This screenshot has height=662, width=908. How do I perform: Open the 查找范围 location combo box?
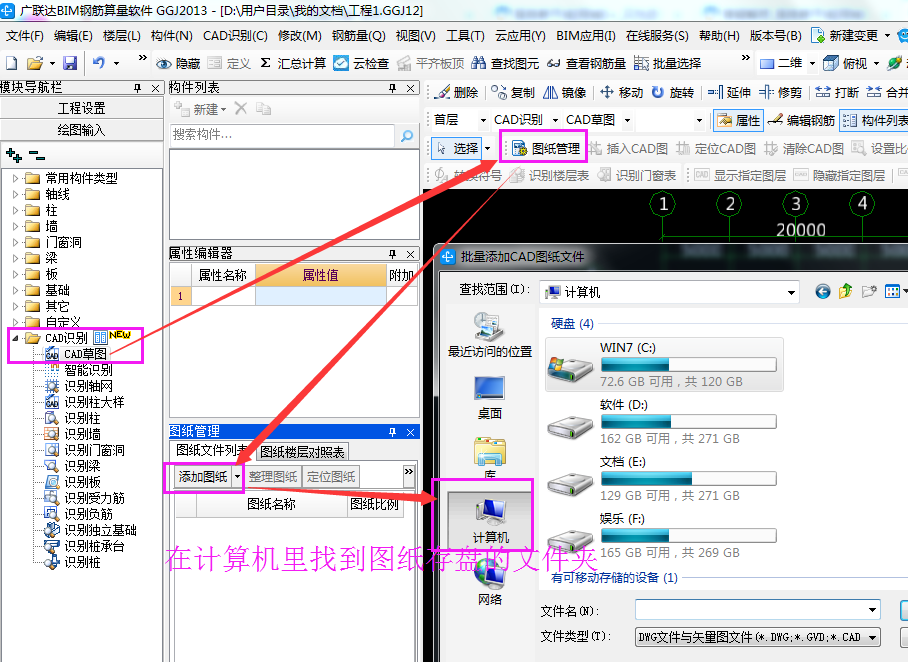[669, 292]
